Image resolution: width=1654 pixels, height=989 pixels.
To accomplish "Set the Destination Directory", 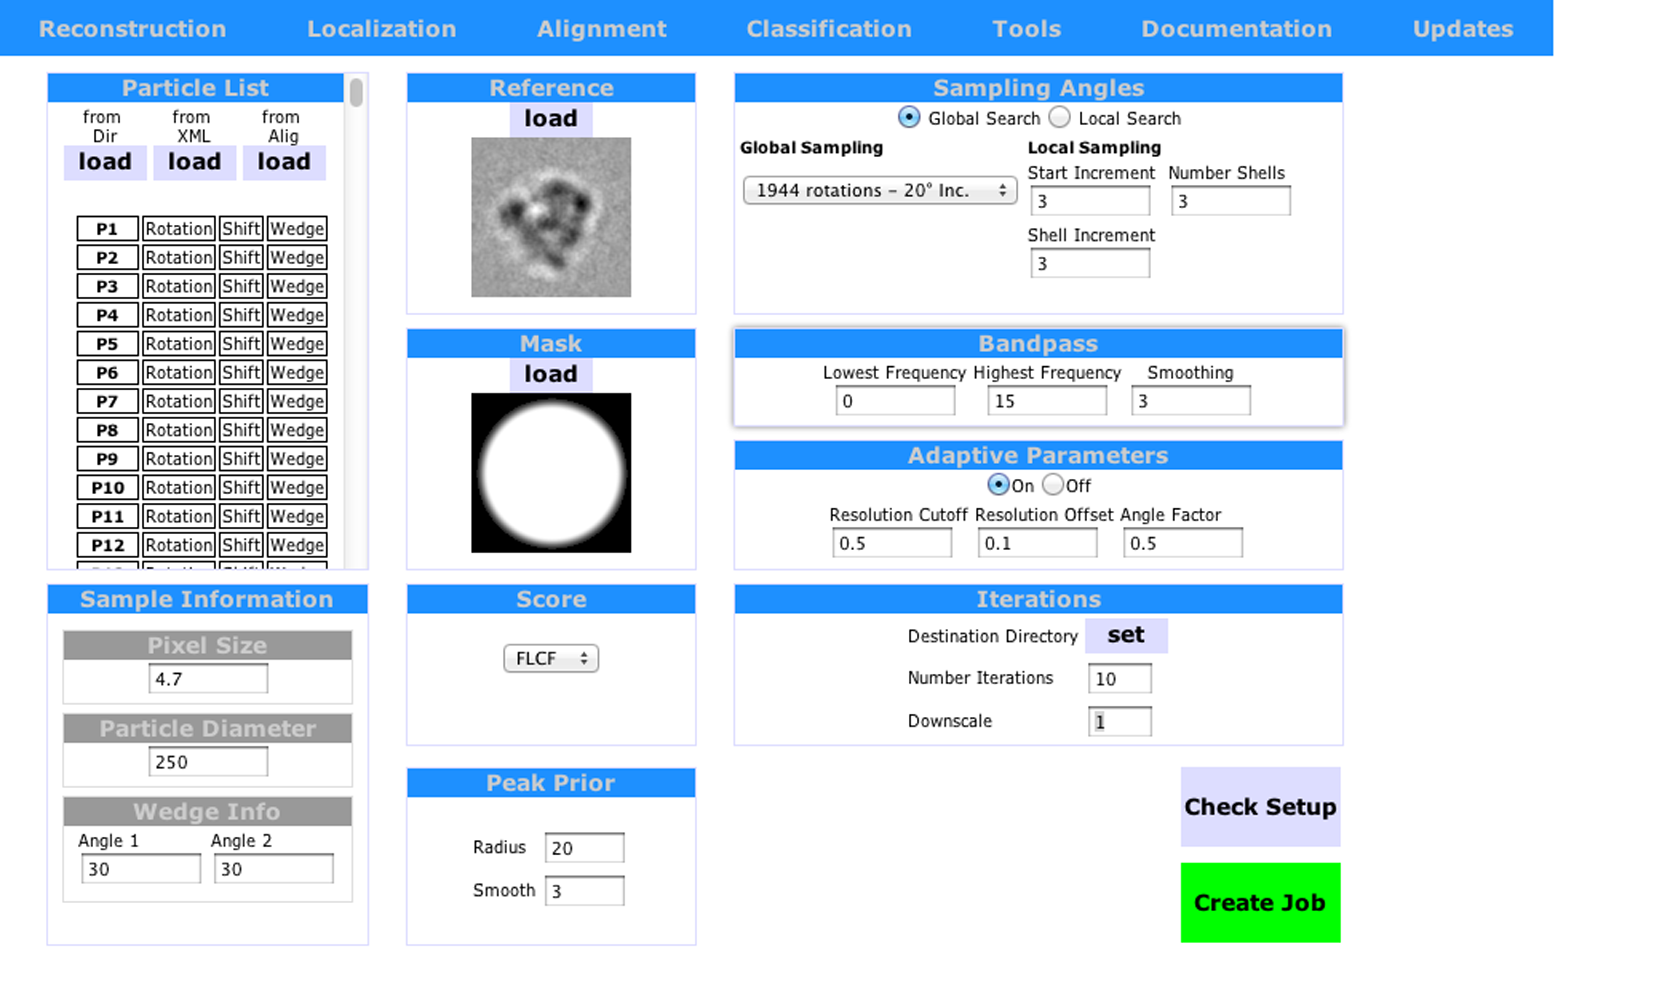I will pyautogui.click(x=1126, y=634).
